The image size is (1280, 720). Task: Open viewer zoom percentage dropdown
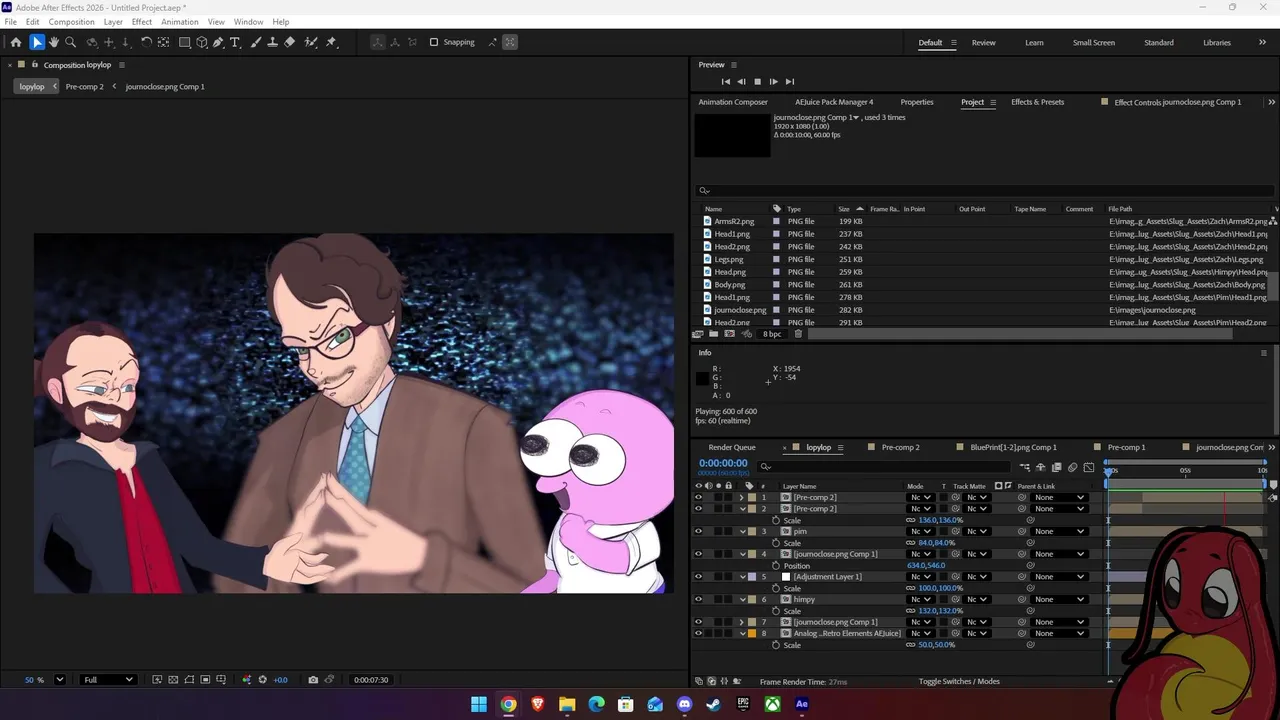(x=59, y=680)
